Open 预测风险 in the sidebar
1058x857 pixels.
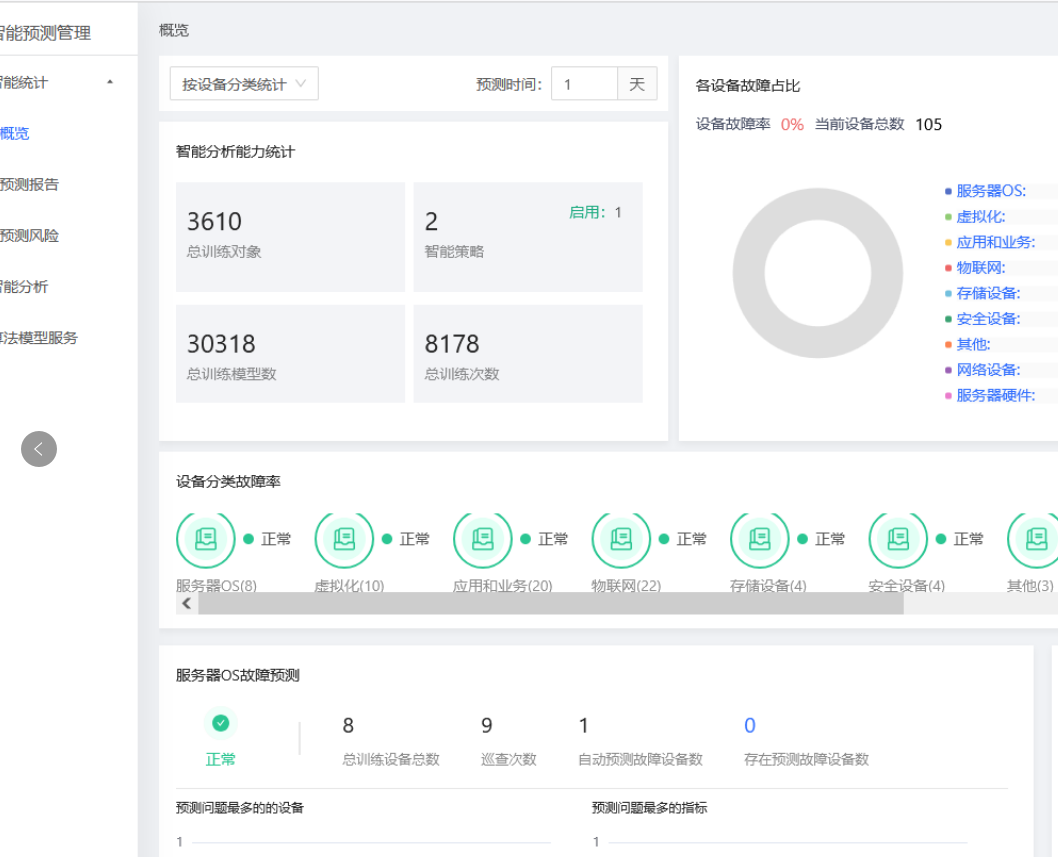[29, 236]
